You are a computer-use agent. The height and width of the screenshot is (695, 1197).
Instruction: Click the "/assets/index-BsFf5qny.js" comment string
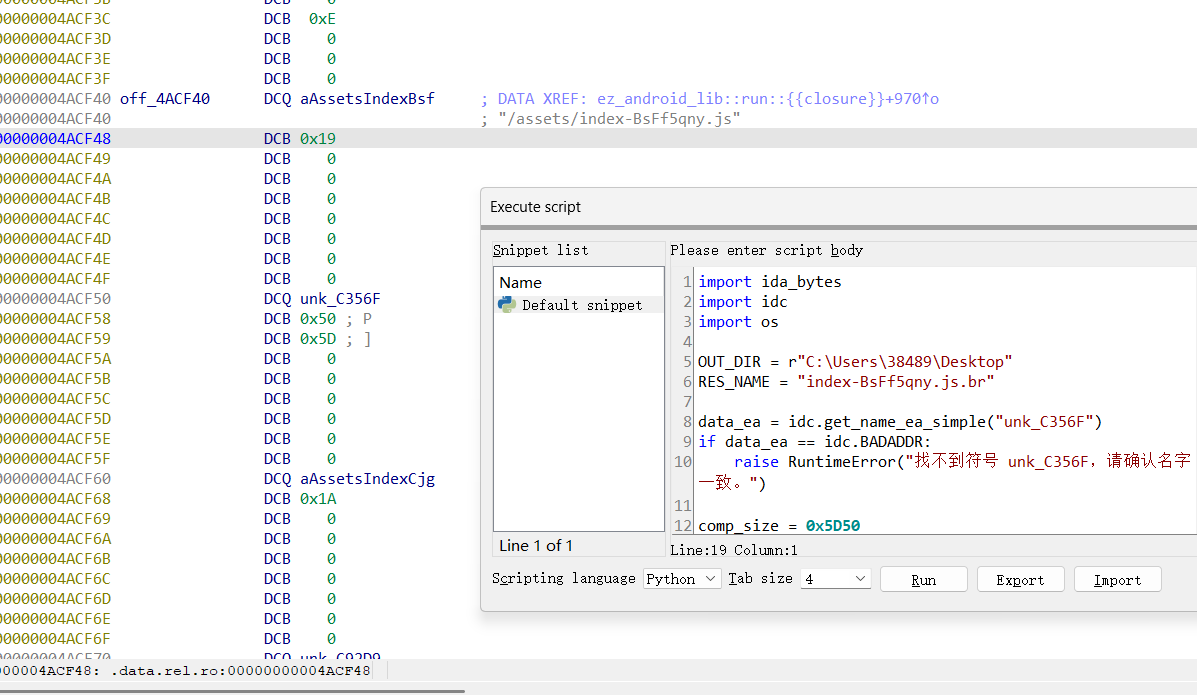tap(618, 118)
